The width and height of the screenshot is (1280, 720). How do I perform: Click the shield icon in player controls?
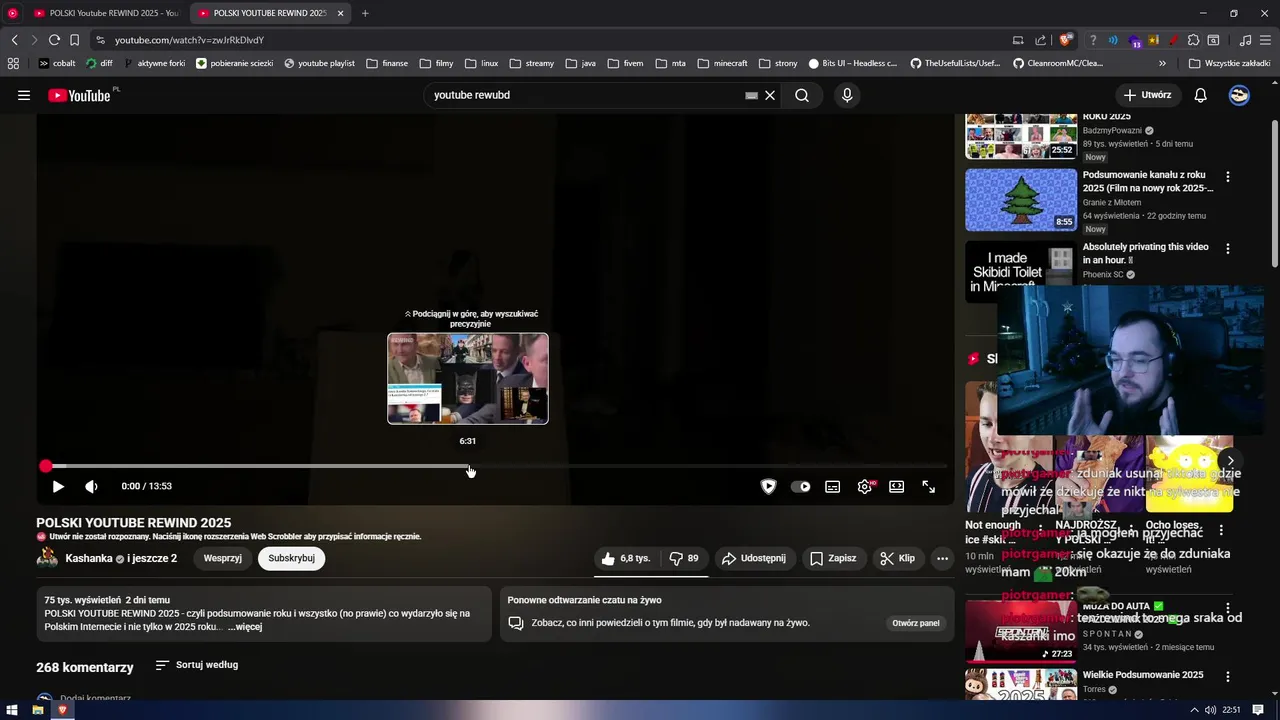pos(768,487)
